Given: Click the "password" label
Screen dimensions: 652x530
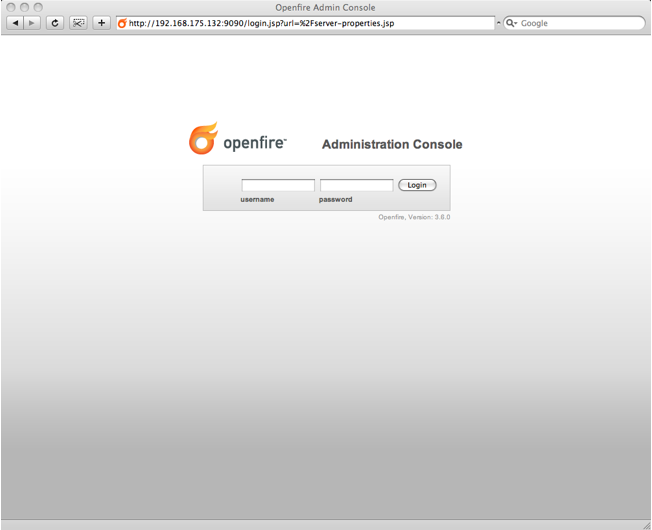Looking at the screenshot, I should [336, 200].
